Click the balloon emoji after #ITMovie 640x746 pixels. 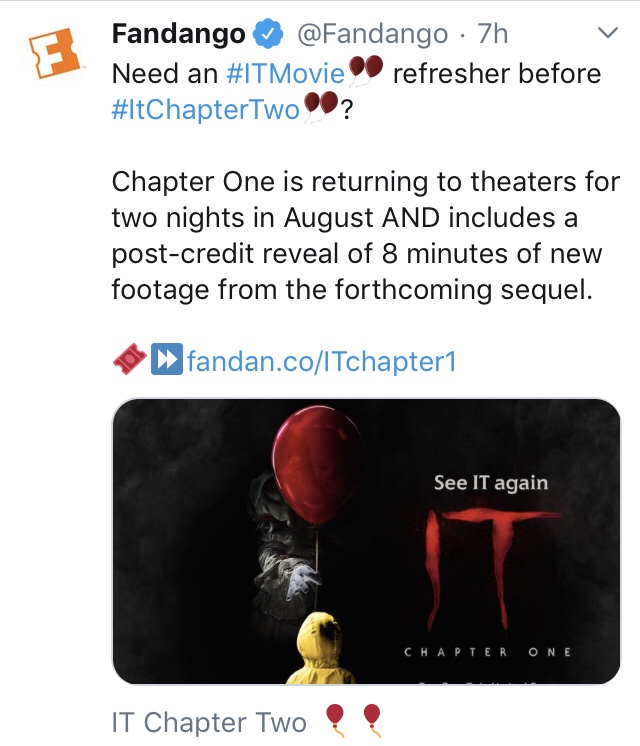365,71
